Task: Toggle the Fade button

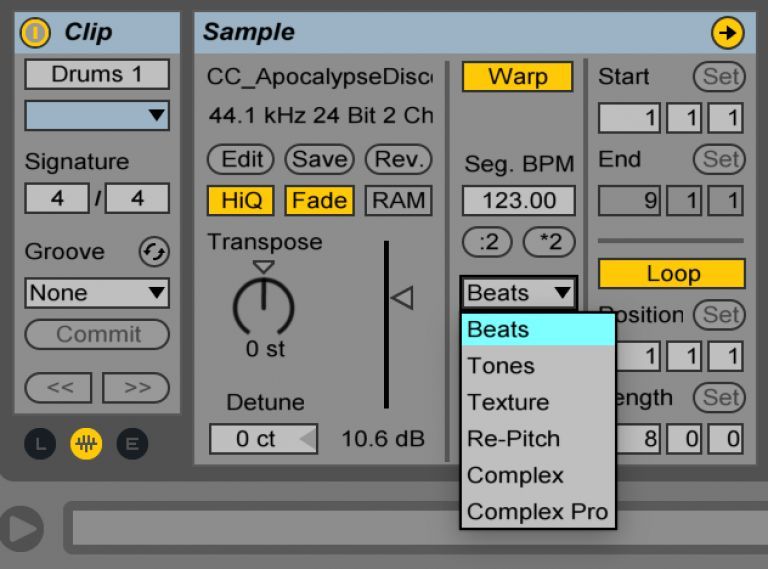Action: pos(319,200)
